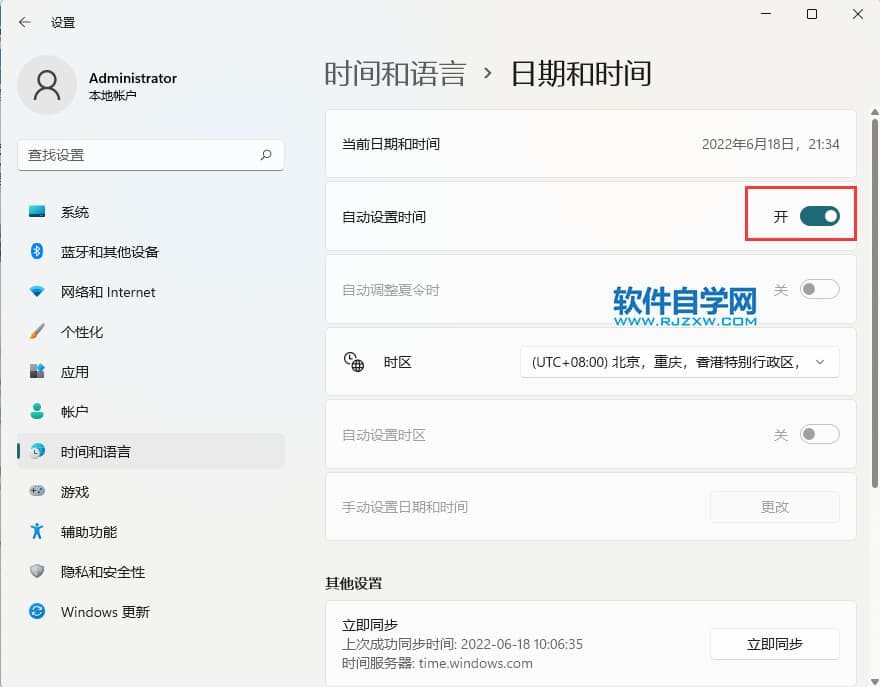Click the back arrow beside 设置
Image resolution: width=880 pixels, height=687 pixels.
point(25,22)
